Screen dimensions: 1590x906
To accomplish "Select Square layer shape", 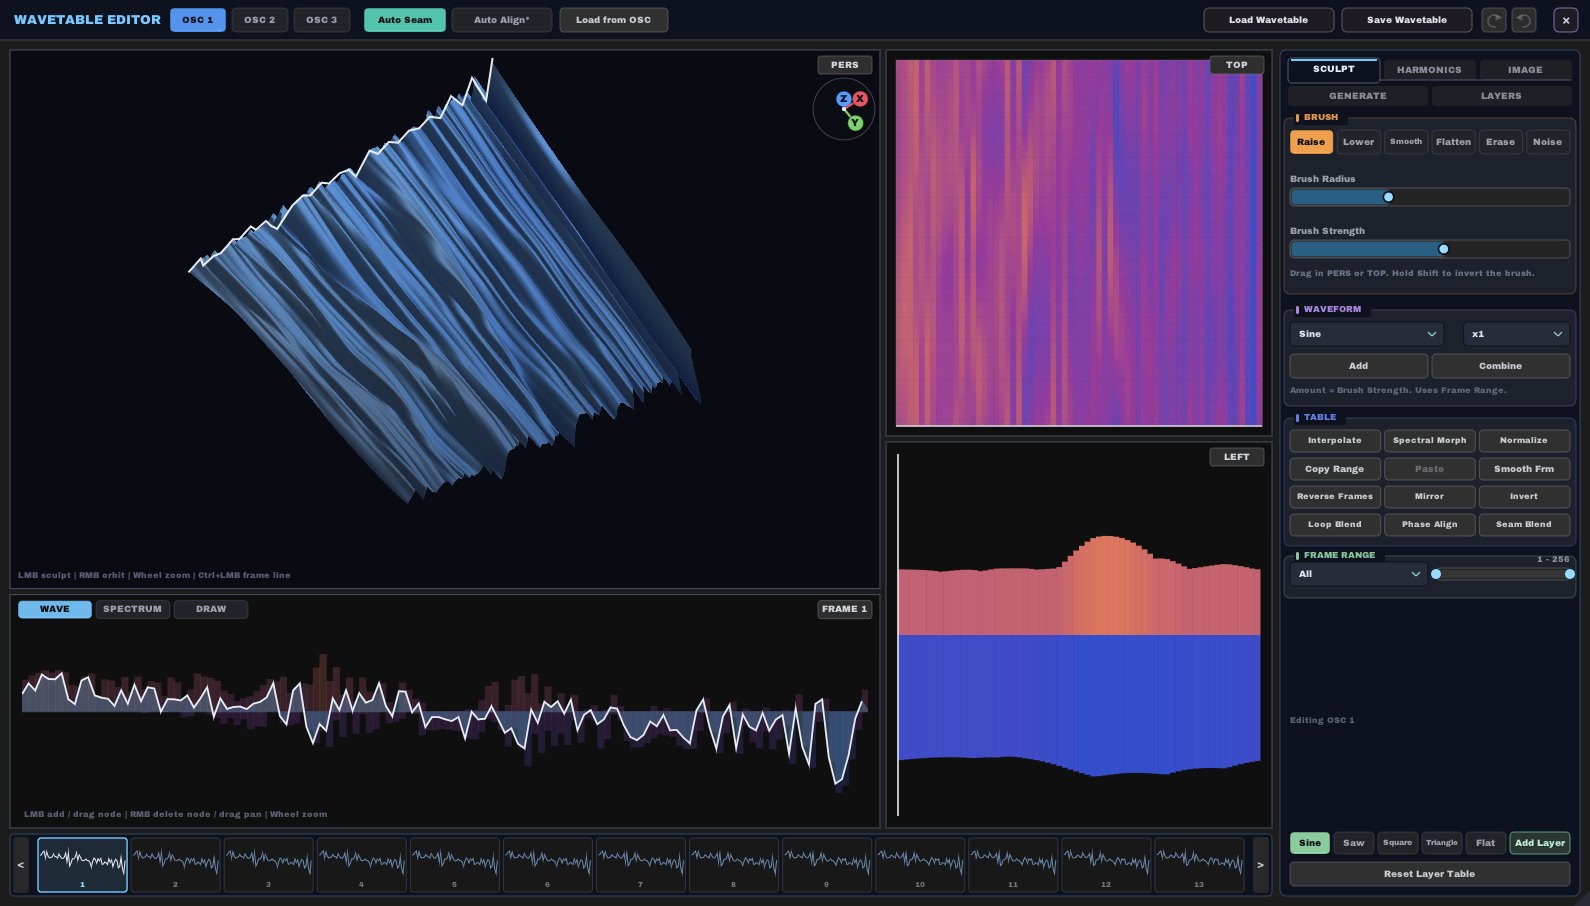I will click(x=1398, y=843).
